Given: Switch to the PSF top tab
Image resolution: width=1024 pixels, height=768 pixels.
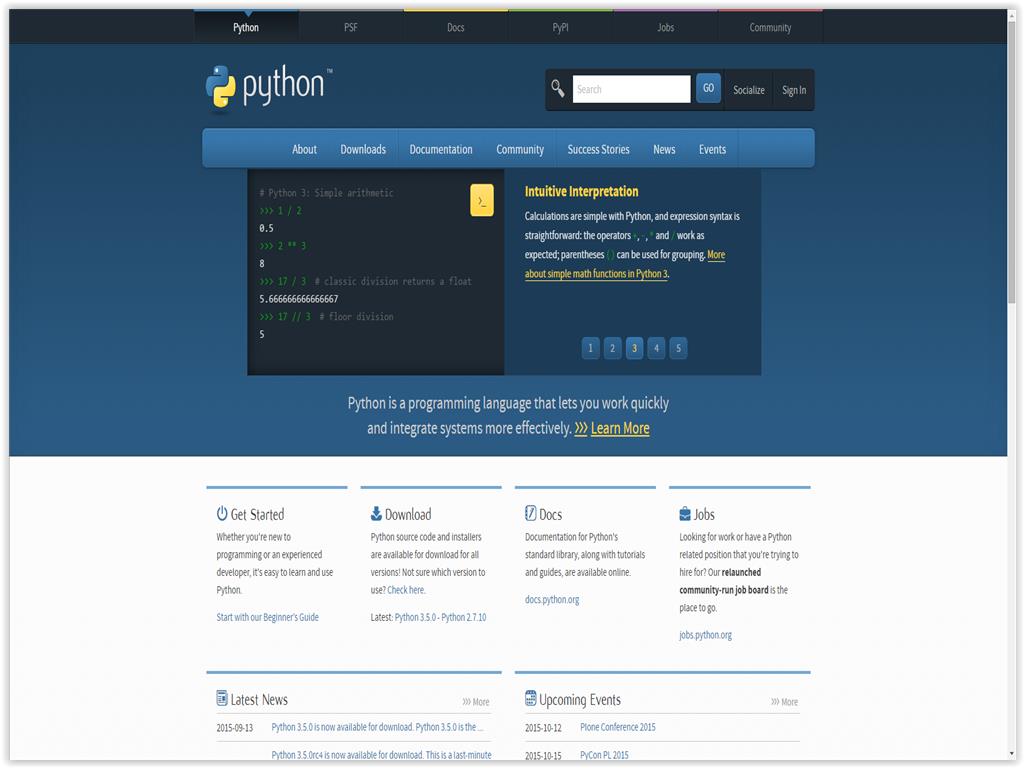Looking at the screenshot, I should [x=351, y=27].
